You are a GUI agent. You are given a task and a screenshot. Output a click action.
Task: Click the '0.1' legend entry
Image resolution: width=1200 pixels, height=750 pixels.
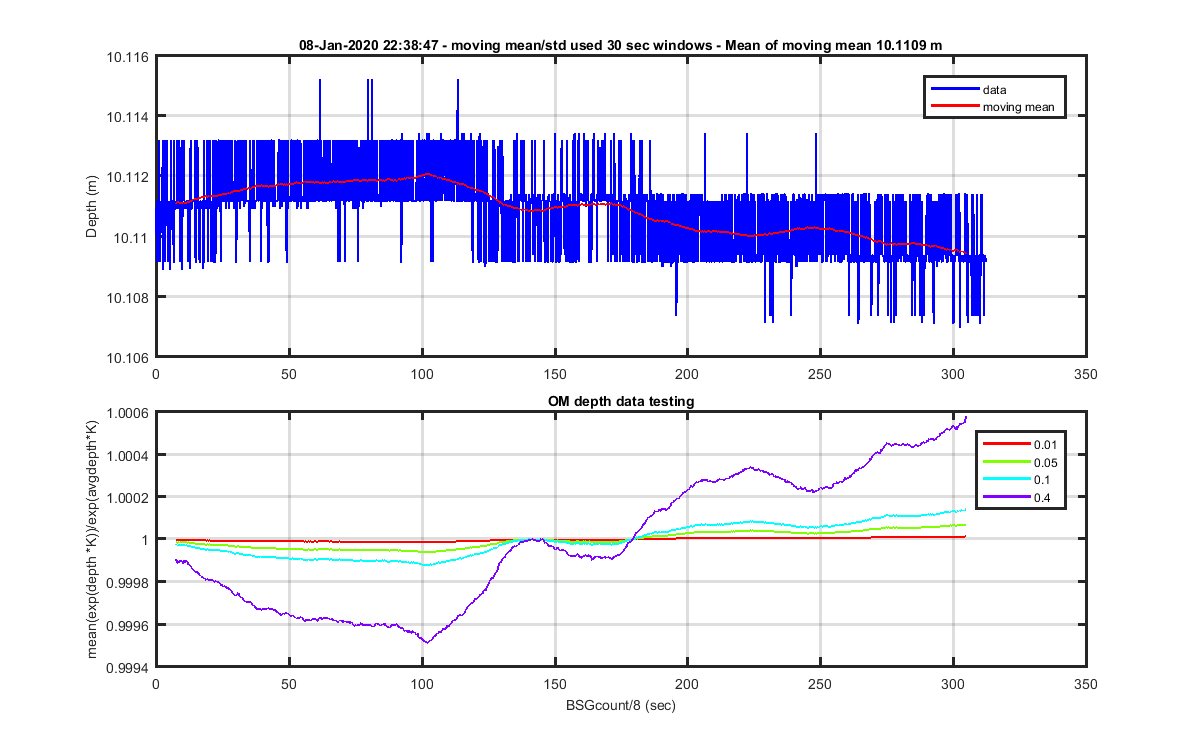(x=1040, y=478)
